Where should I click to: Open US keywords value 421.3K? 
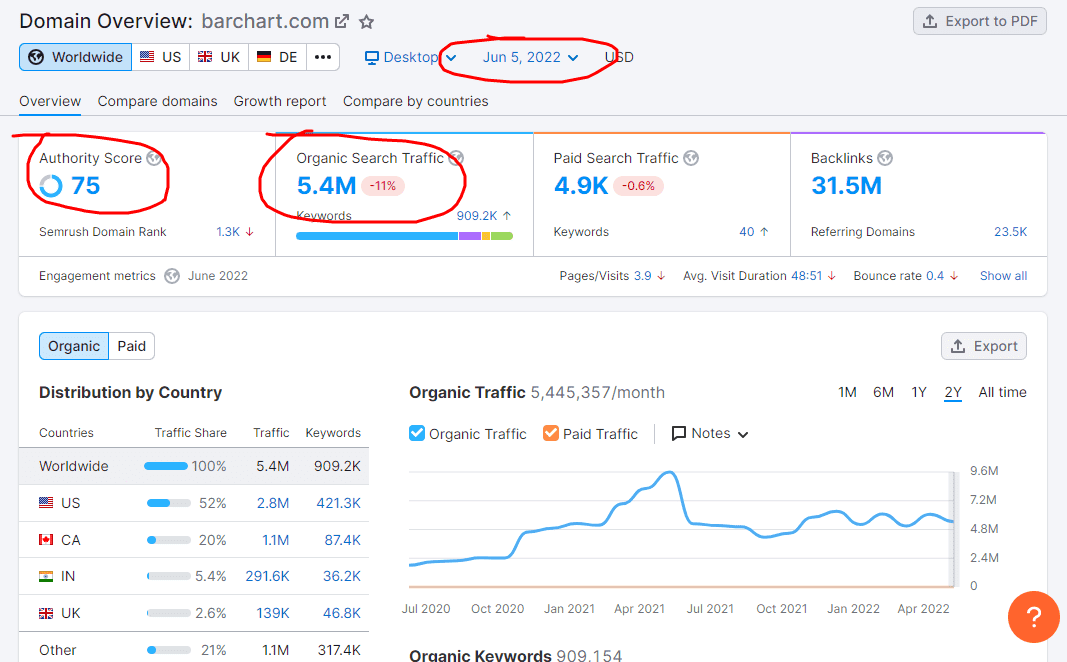pos(338,503)
